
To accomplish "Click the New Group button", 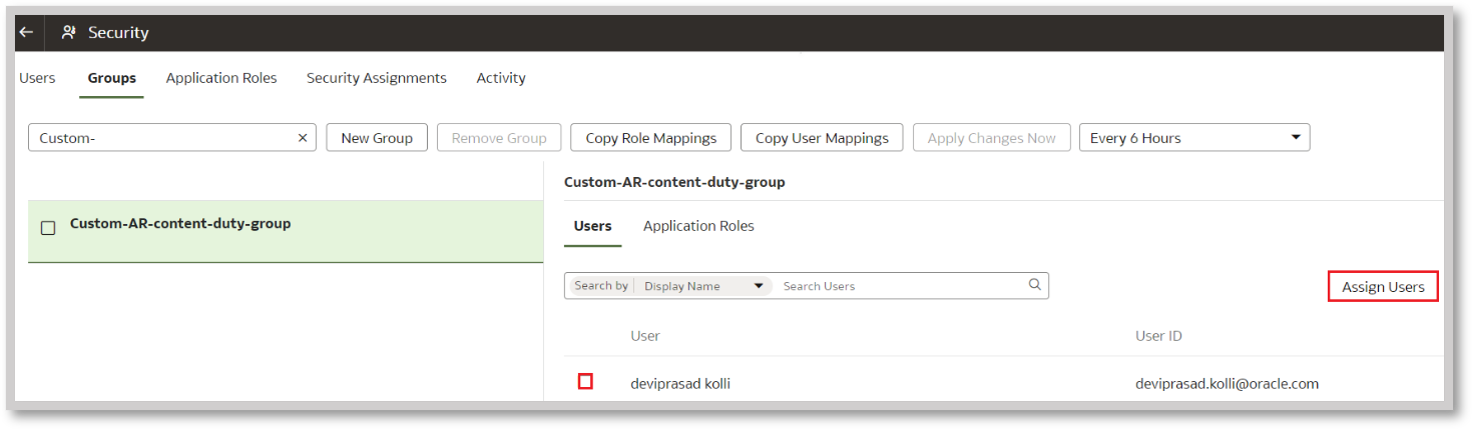I will tap(377, 138).
